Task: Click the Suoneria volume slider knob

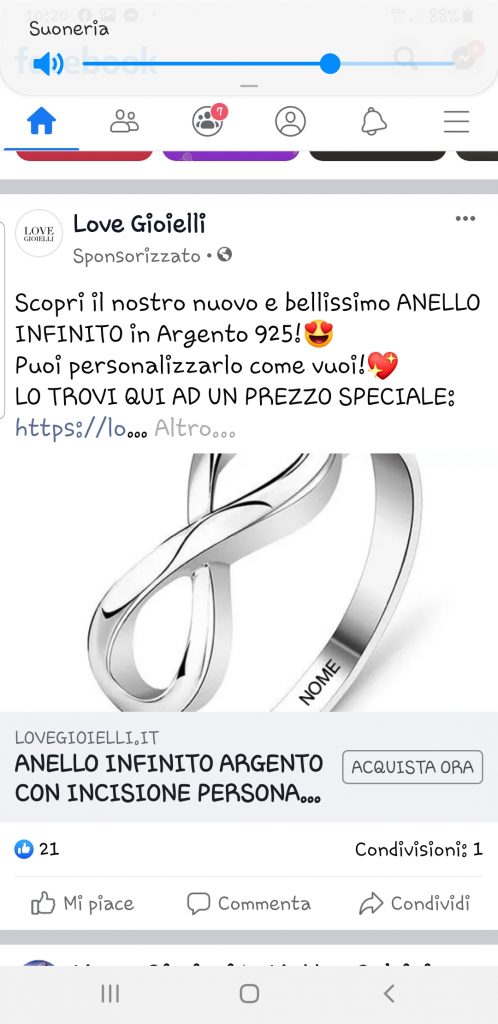Action: (330, 63)
